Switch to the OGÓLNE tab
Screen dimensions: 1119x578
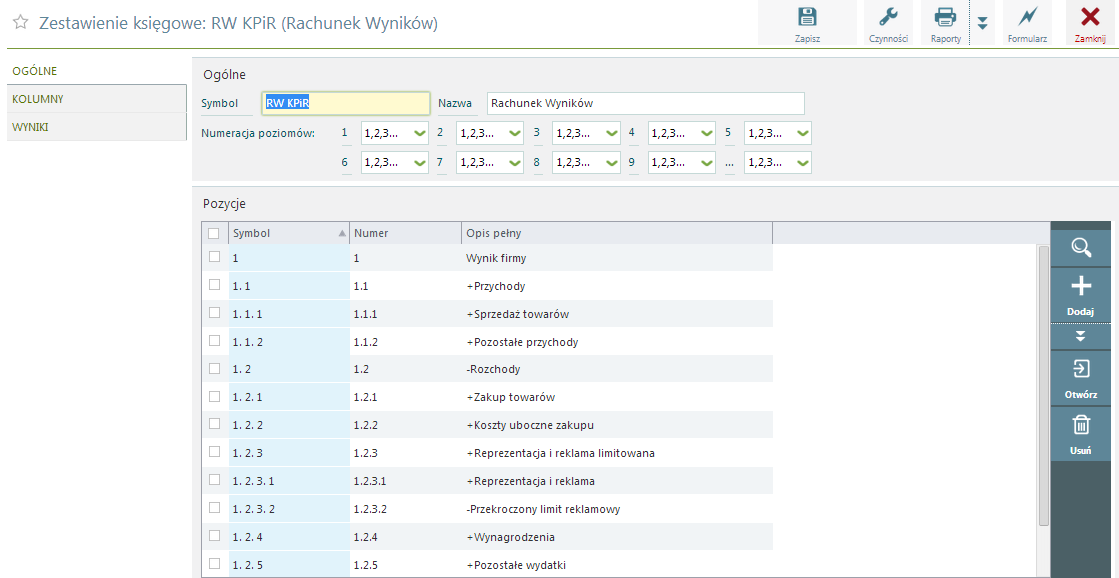pyautogui.click(x=97, y=71)
